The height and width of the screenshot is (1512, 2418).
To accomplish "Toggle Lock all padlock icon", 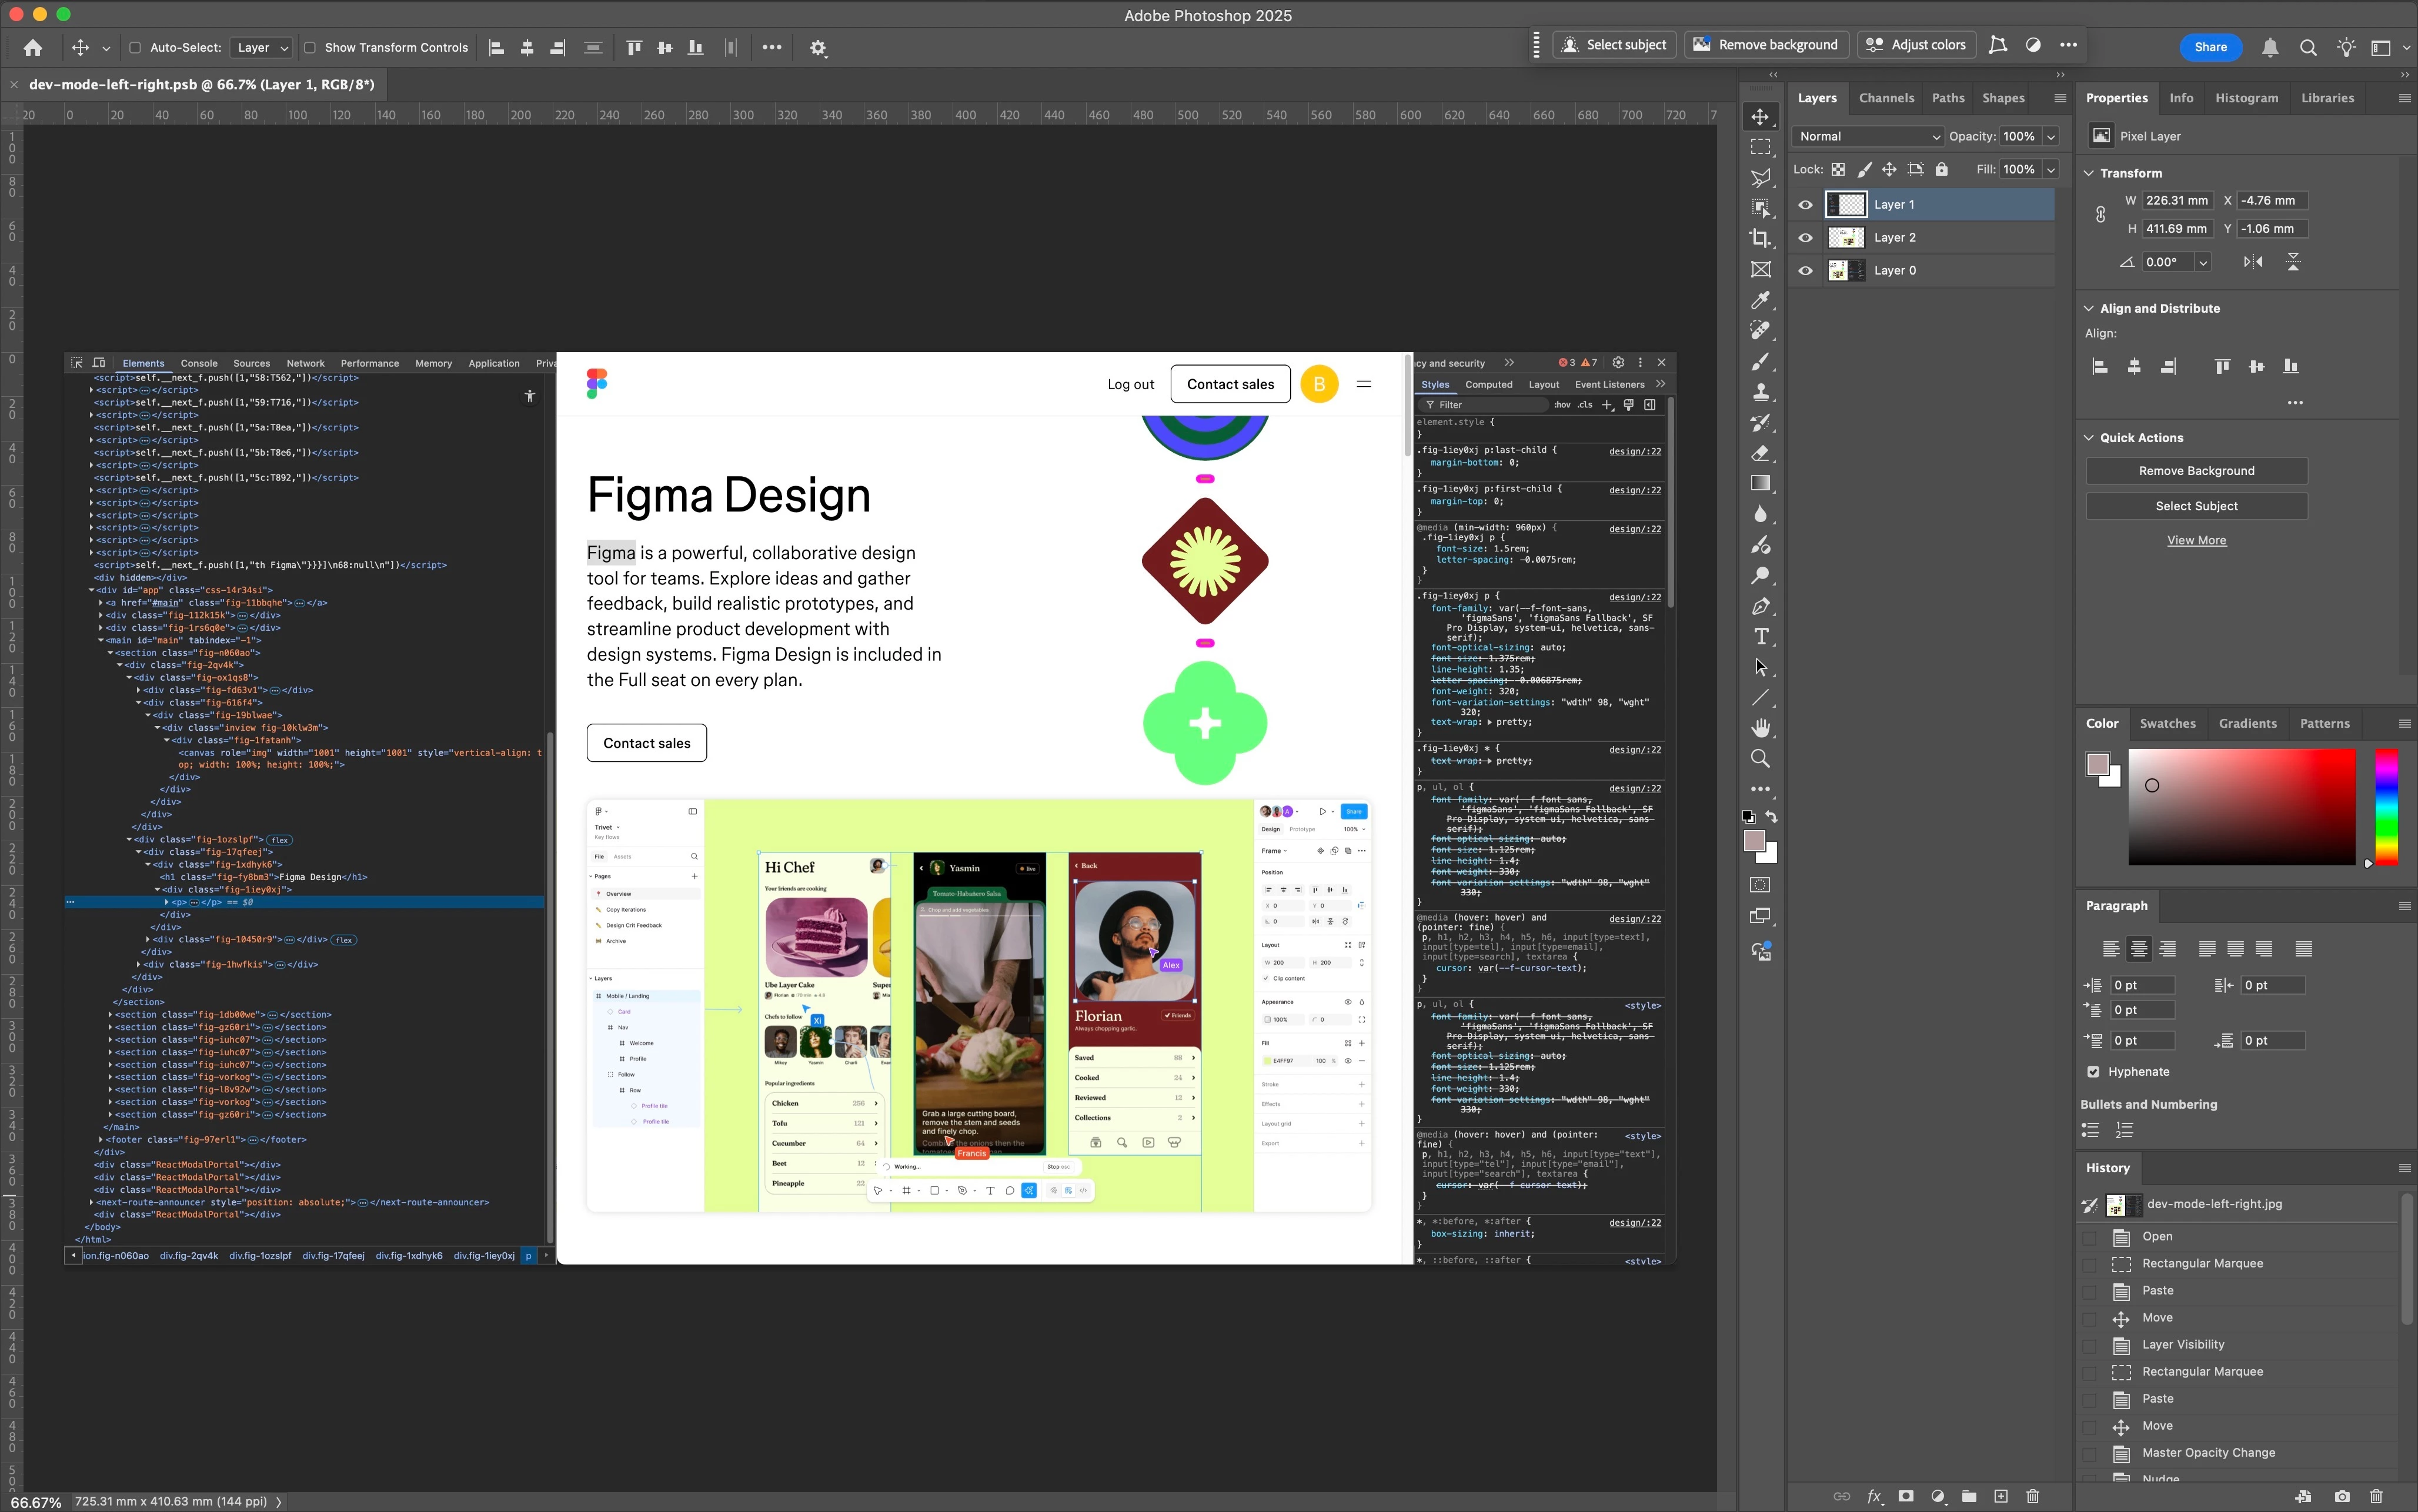I will coord(1941,169).
